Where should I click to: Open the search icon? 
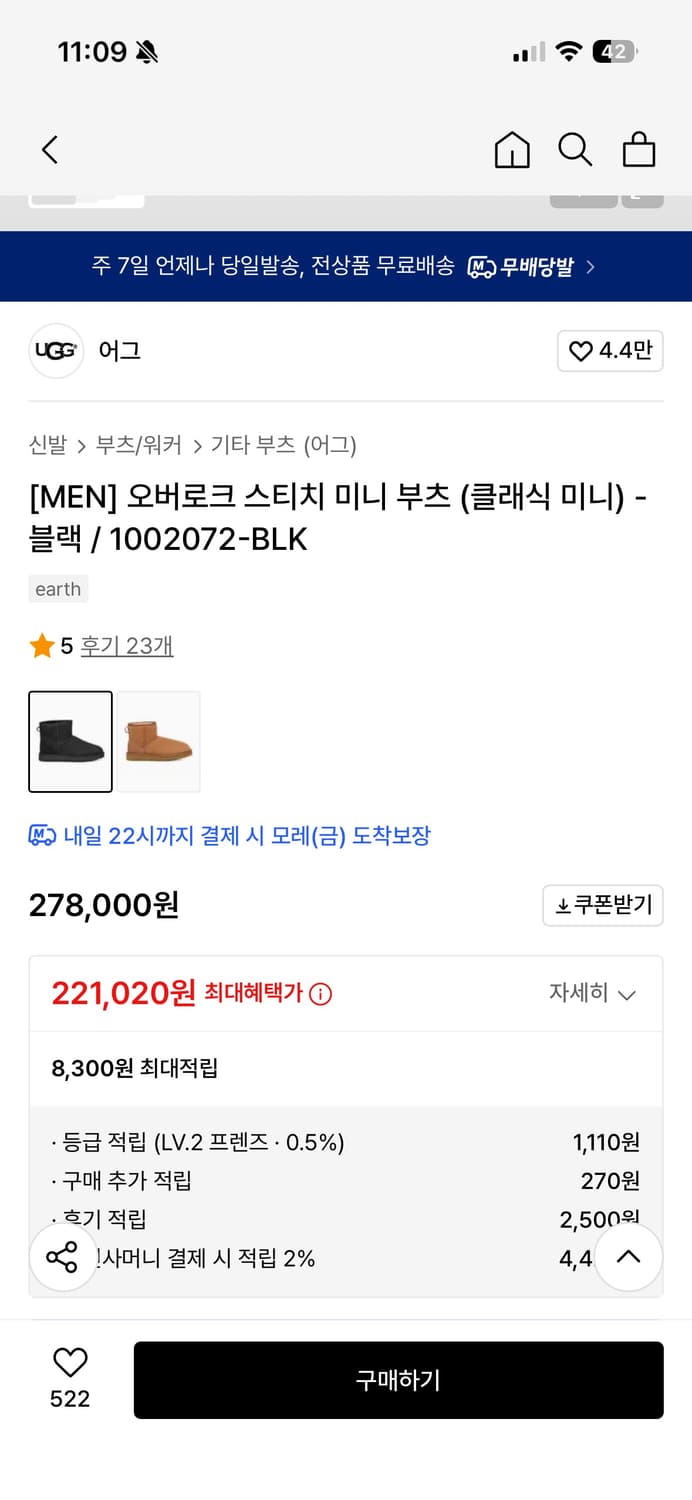pyautogui.click(x=575, y=150)
